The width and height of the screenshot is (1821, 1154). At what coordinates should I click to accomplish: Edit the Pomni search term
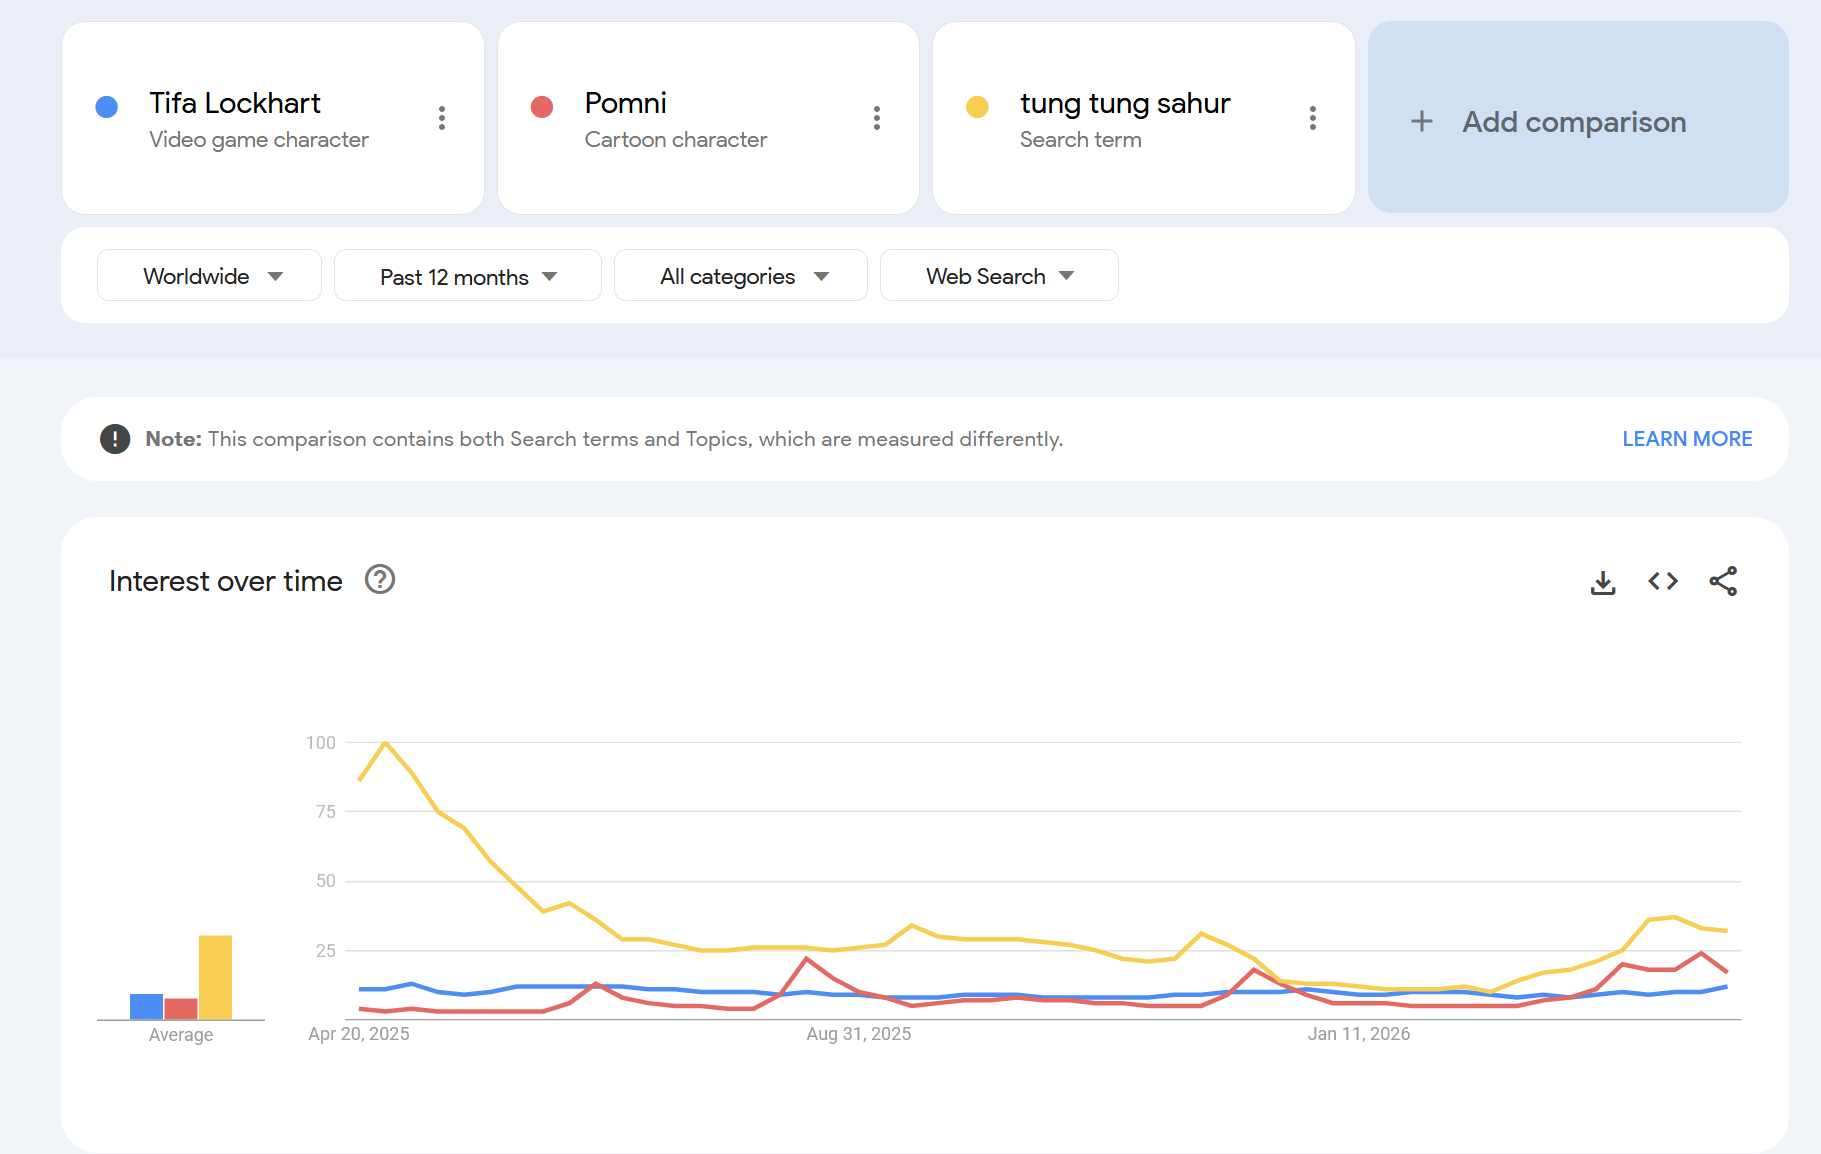[625, 103]
